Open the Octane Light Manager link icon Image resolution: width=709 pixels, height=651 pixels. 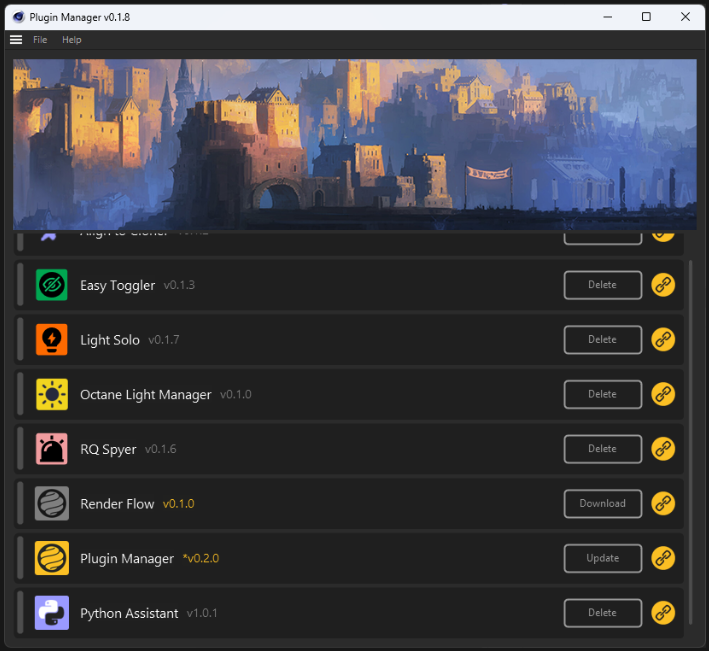(x=663, y=394)
